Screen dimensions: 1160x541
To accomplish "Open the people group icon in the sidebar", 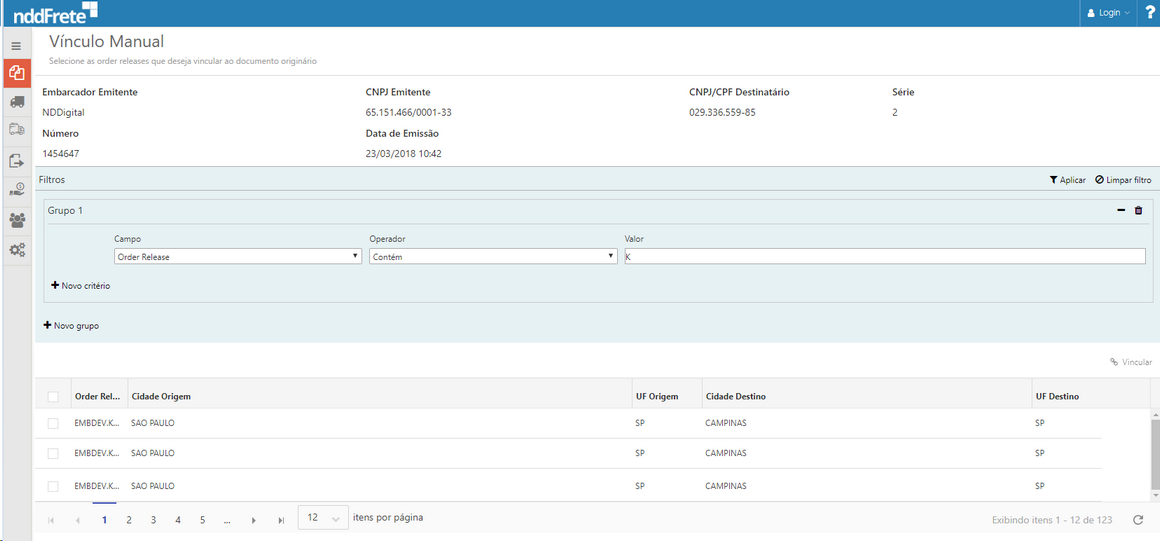I will (16, 220).
